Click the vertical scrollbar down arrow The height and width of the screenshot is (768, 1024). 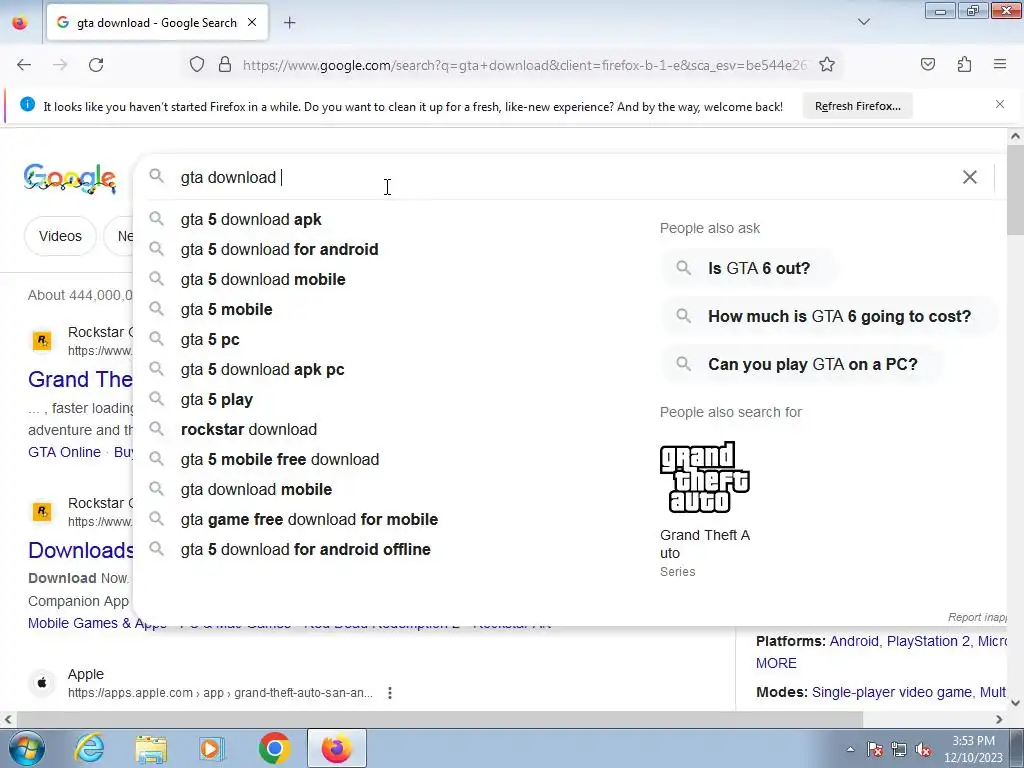(1015, 703)
